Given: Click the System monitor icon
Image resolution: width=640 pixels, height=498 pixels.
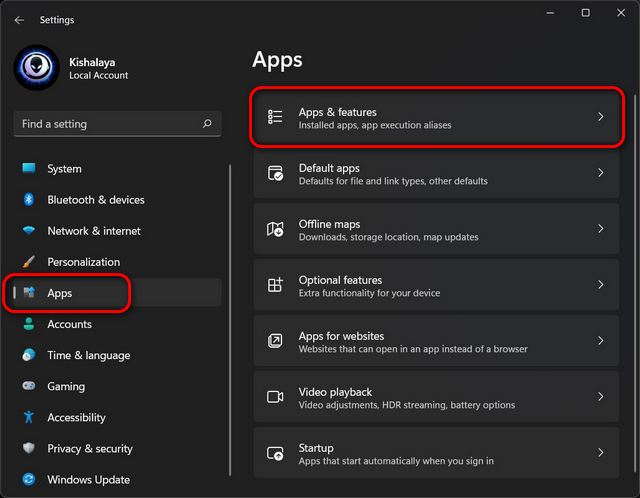Looking at the screenshot, I should (29, 168).
